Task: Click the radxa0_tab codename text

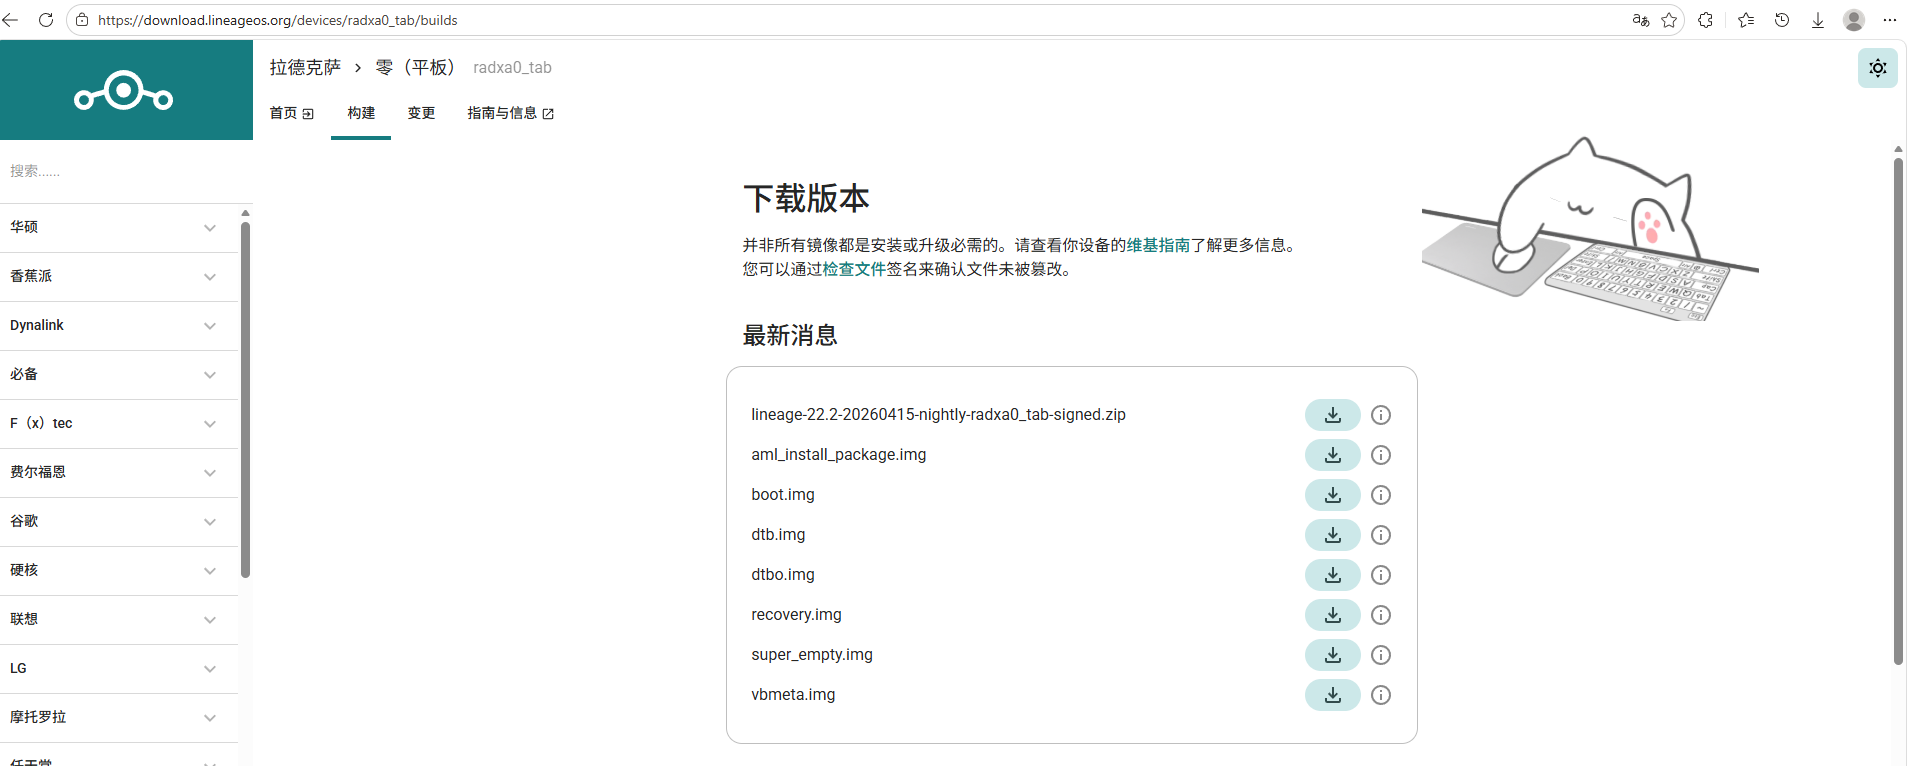Action: point(512,67)
